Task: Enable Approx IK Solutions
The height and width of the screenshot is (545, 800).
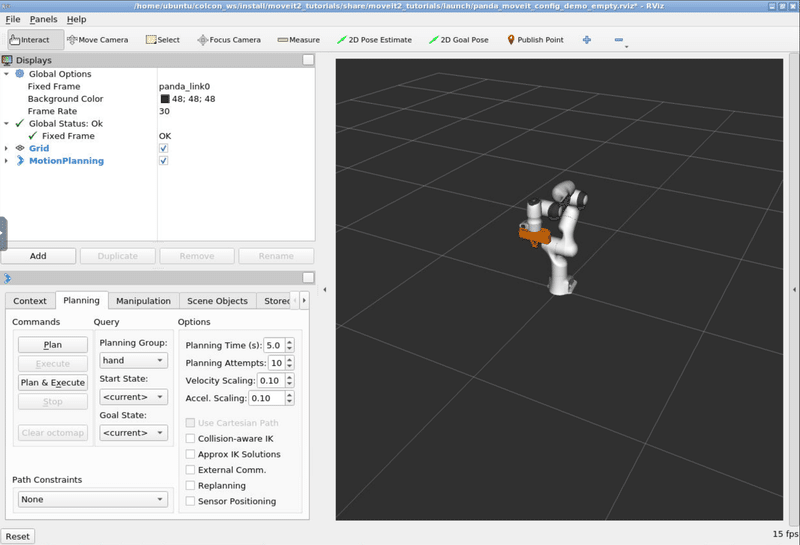Action: click(x=190, y=454)
